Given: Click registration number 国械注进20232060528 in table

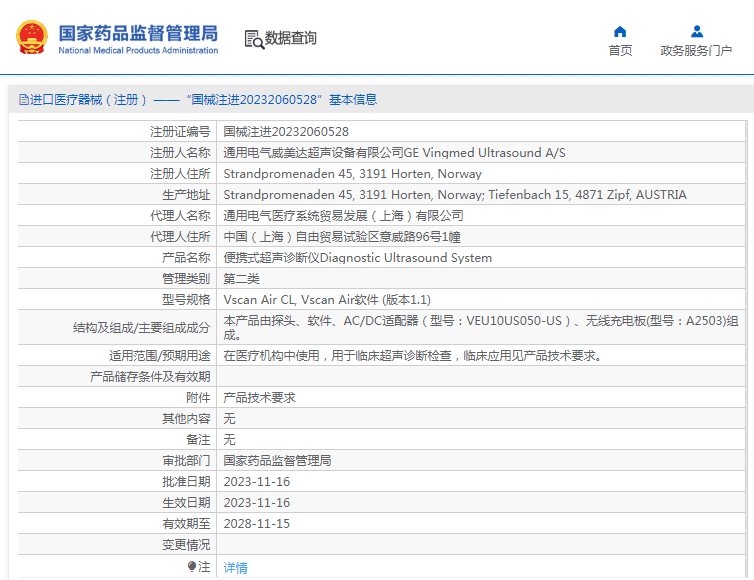Looking at the screenshot, I should (285, 131).
